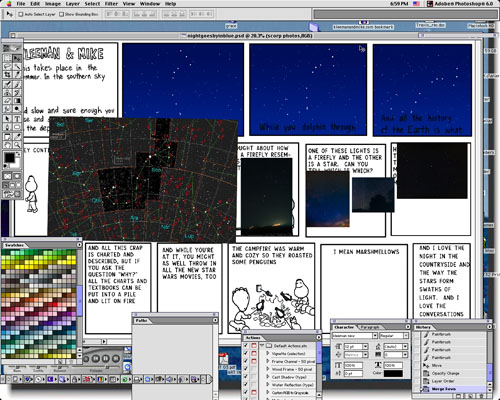Select the Eraser tool in the toolbox

point(7,100)
